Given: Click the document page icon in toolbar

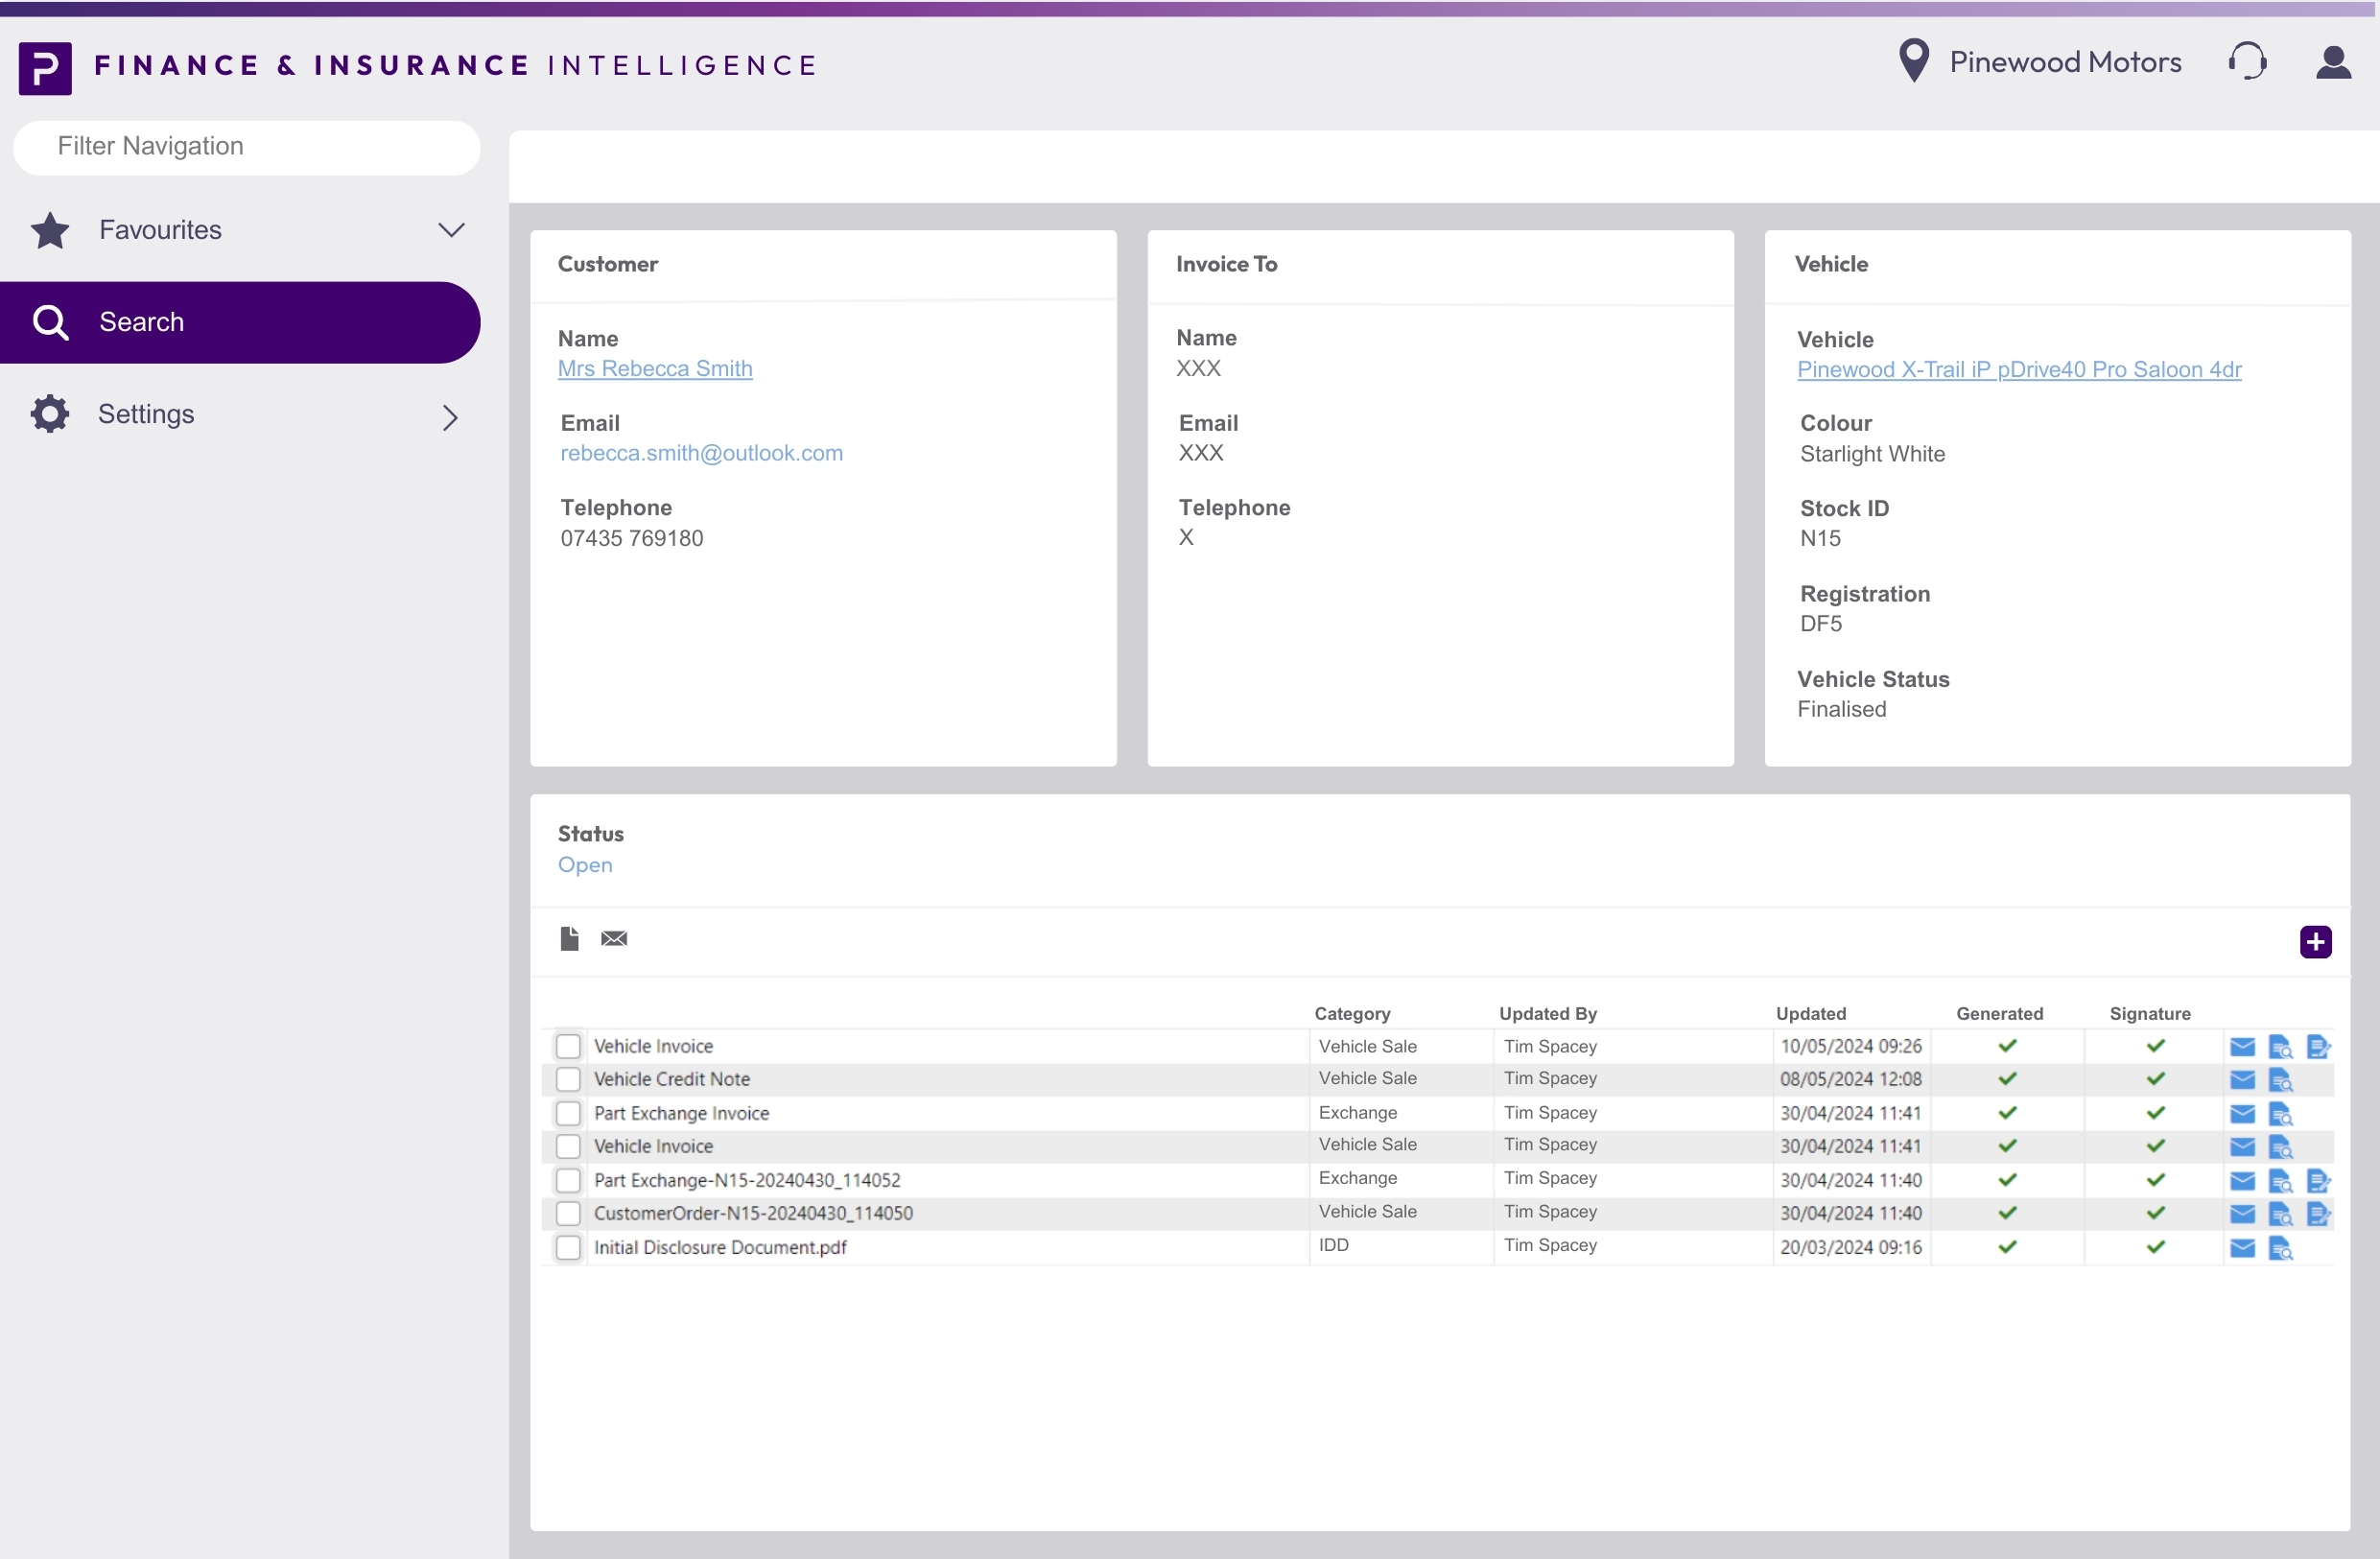Looking at the screenshot, I should [x=569, y=938].
